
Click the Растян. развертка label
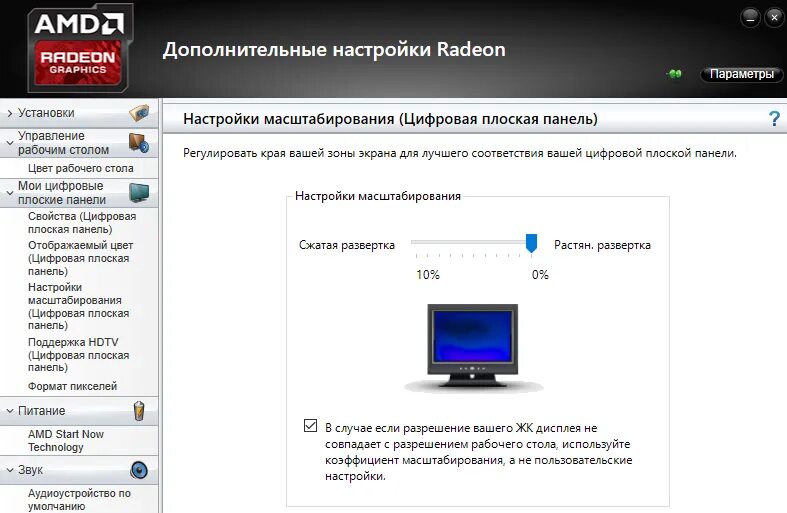602,245
